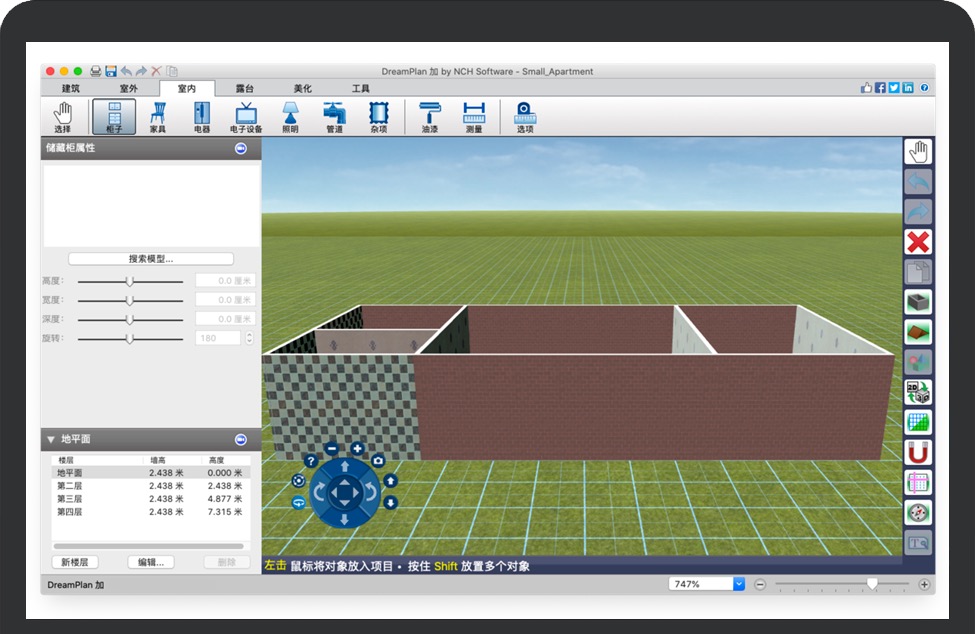Click the 搜索模型... button
The width and height of the screenshot is (975, 634).
151,259
